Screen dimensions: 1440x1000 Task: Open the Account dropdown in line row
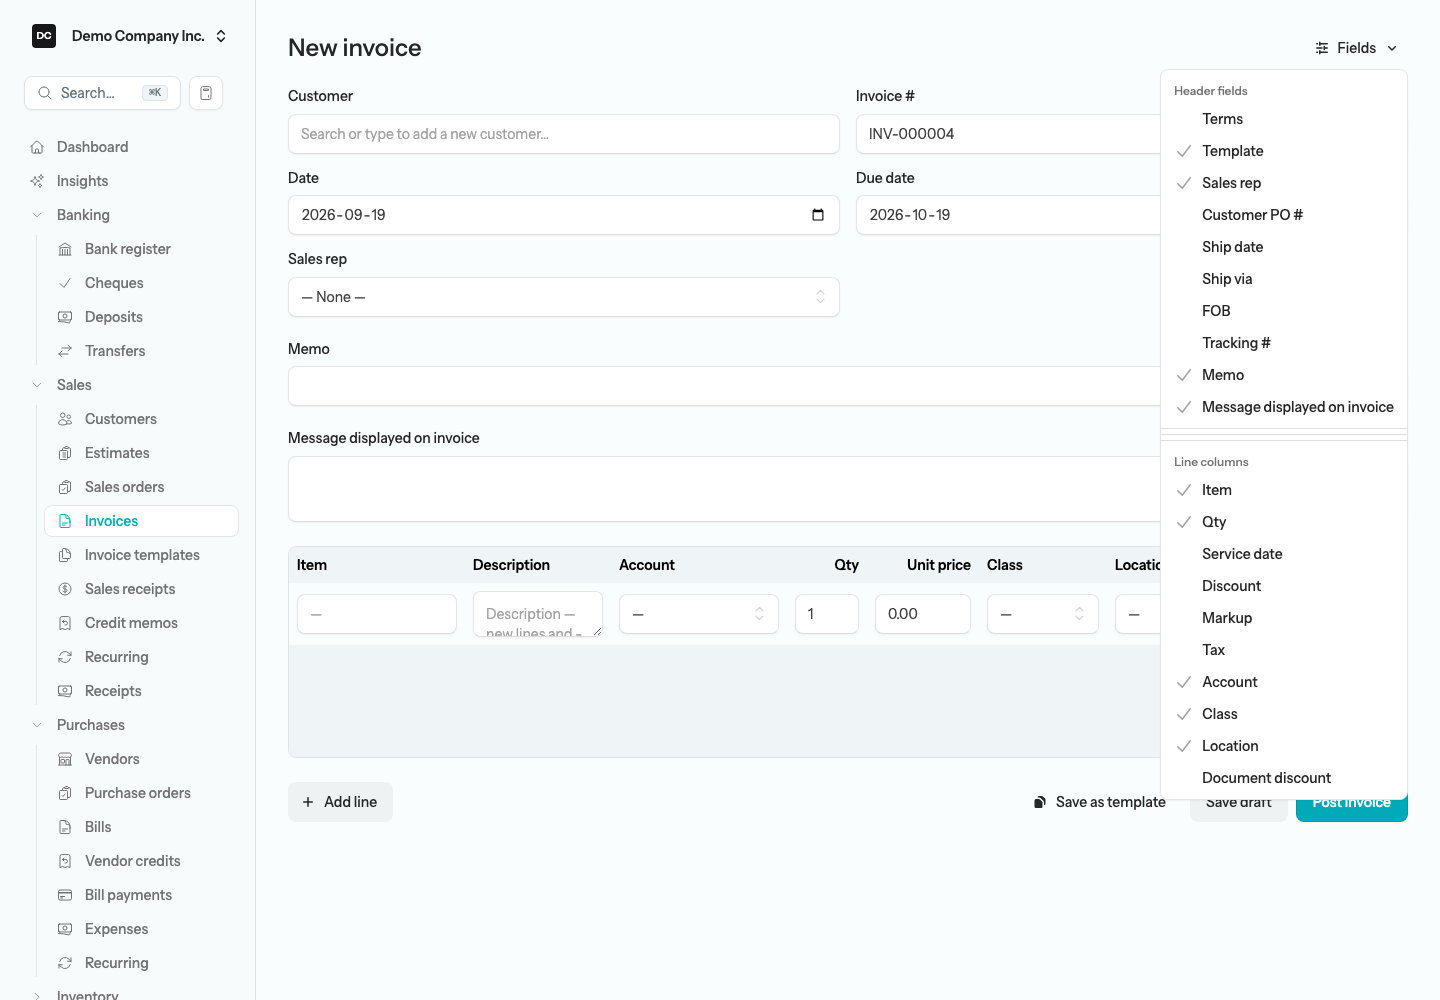pyautogui.click(x=699, y=614)
